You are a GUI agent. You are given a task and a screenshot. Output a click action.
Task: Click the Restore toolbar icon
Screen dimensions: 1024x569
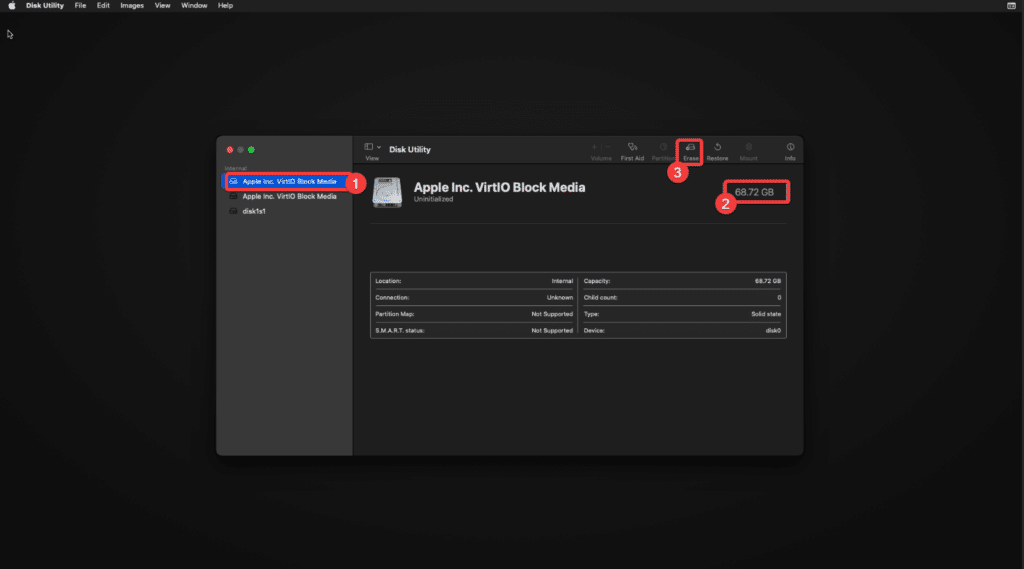click(x=717, y=148)
